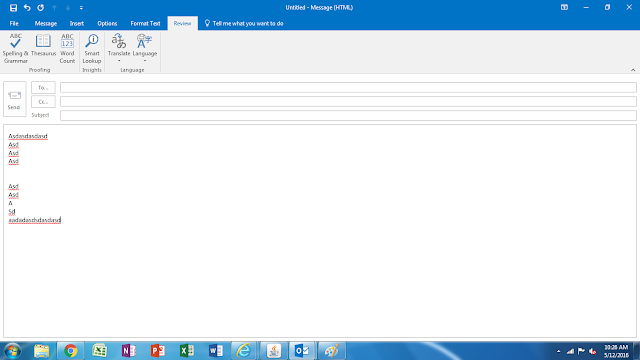
Task: Click the Cc... button
Action: [x=43, y=102]
